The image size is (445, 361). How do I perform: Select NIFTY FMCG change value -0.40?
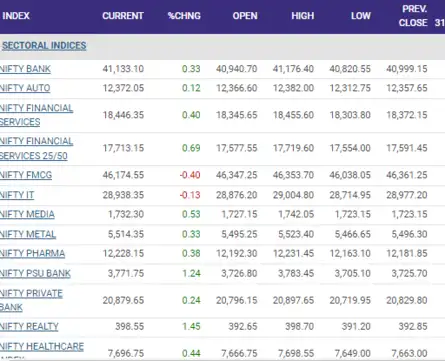click(190, 175)
